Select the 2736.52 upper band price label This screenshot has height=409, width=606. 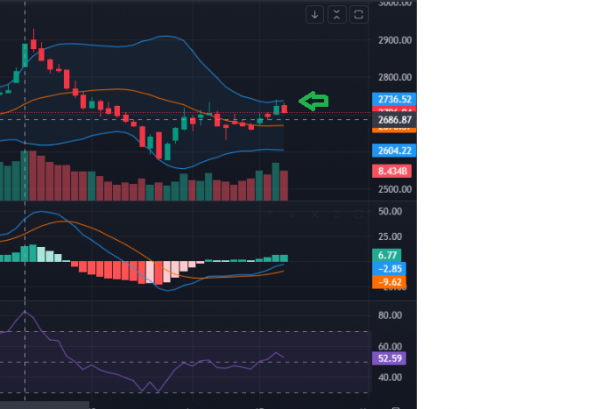pos(391,99)
